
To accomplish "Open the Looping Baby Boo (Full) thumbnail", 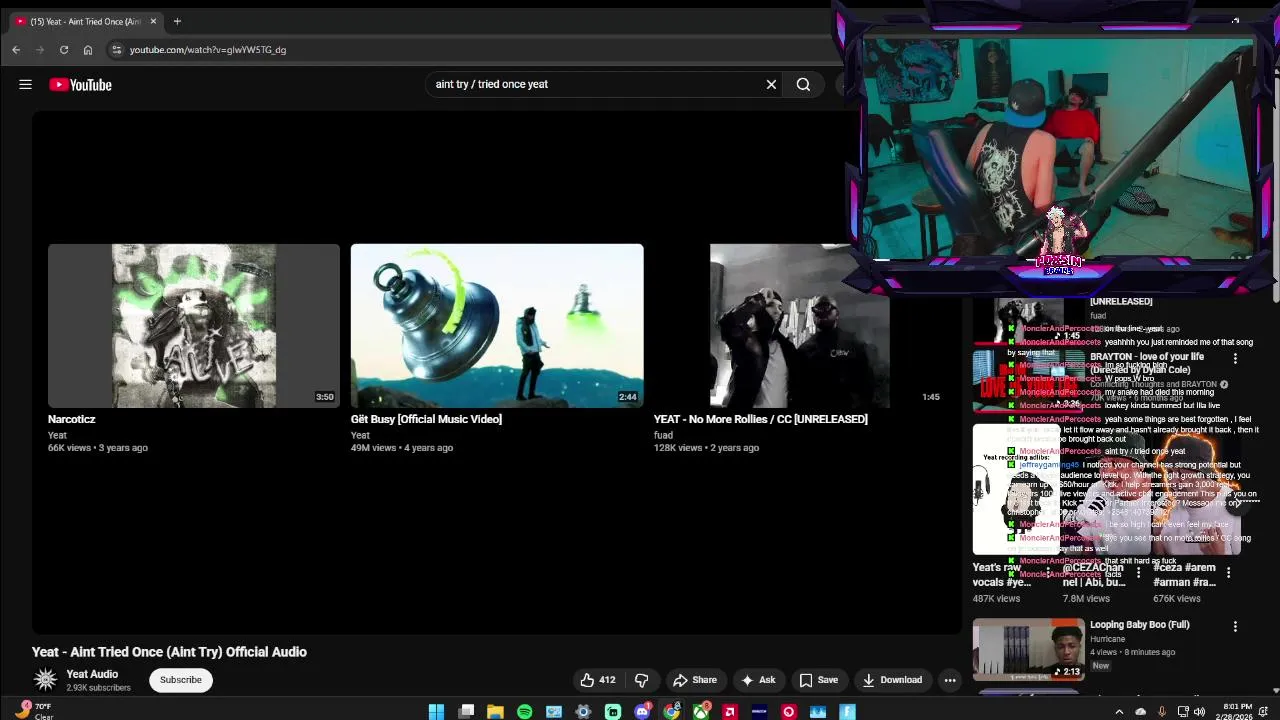I will [1029, 649].
